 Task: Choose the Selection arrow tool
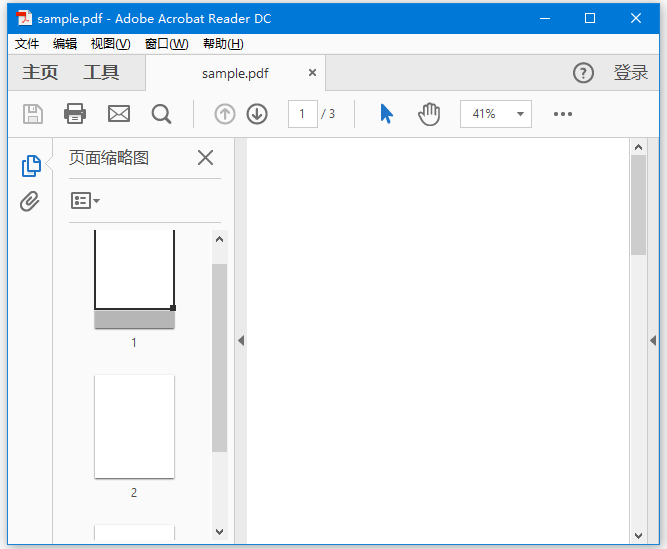386,114
